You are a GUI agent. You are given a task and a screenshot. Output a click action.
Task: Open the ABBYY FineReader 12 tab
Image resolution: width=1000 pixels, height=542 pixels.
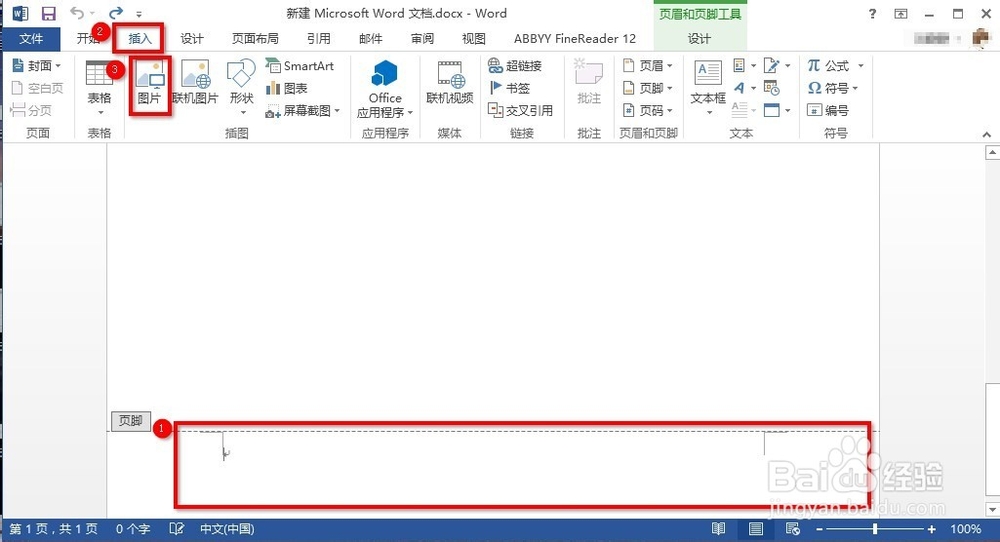coord(575,39)
